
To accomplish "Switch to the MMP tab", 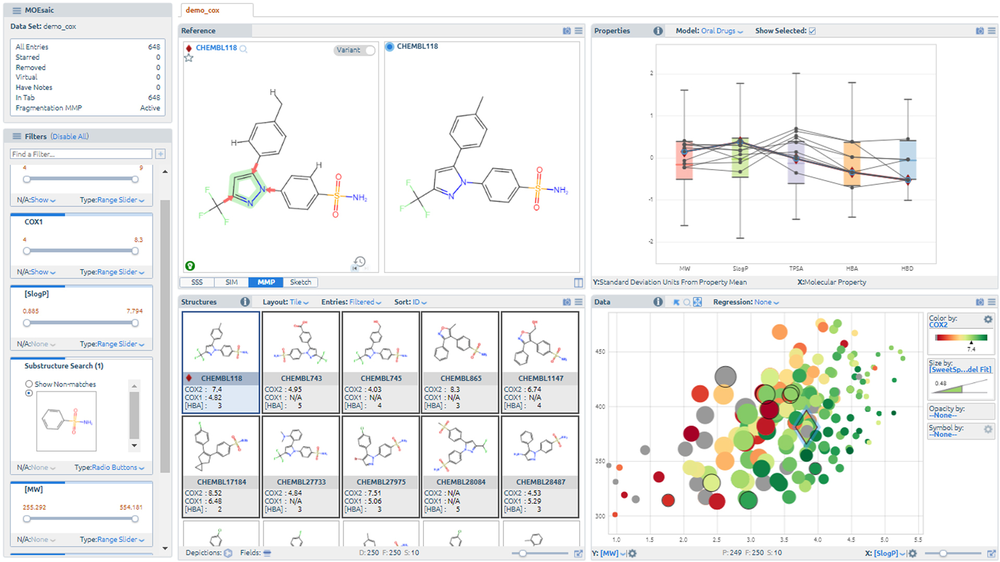I will coord(266,282).
